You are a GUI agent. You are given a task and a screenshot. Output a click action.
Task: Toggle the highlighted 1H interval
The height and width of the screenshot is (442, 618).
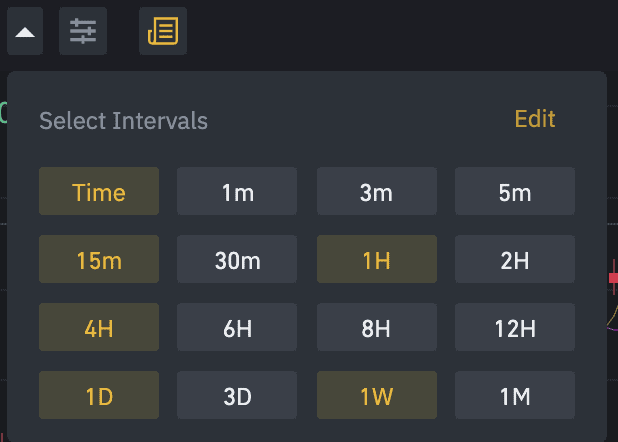(x=377, y=259)
